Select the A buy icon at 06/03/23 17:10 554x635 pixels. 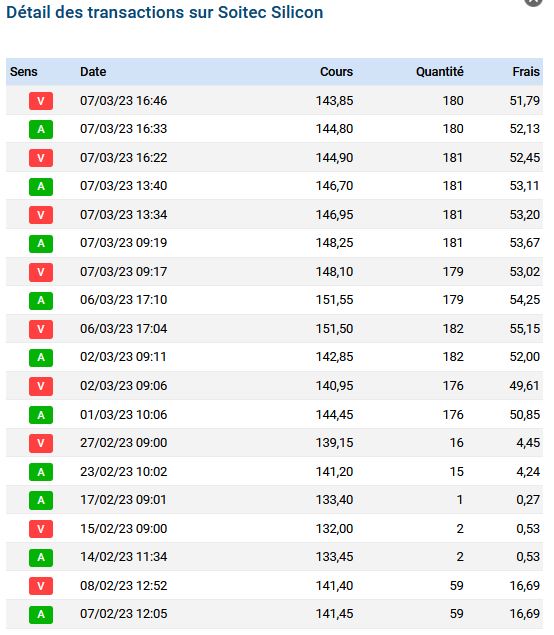[x=41, y=300]
